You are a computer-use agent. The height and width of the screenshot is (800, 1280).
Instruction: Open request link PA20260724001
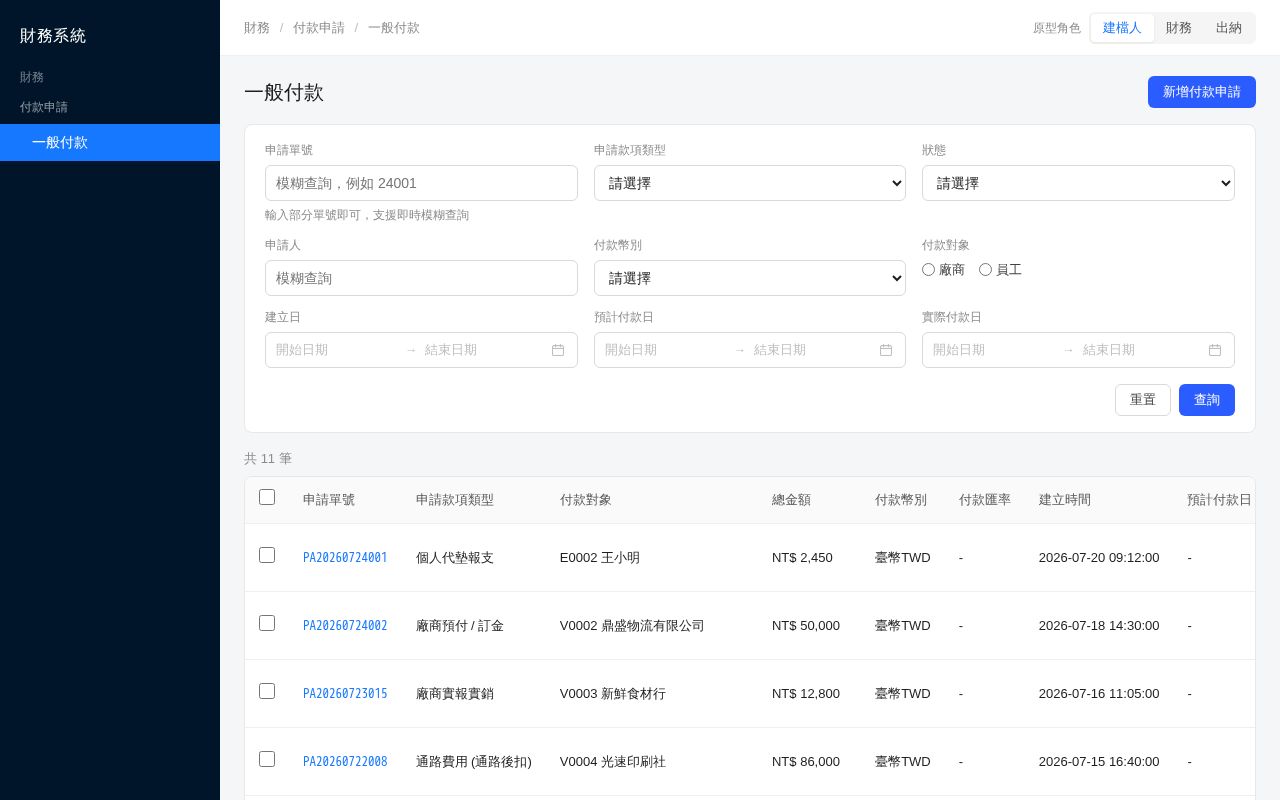point(345,558)
